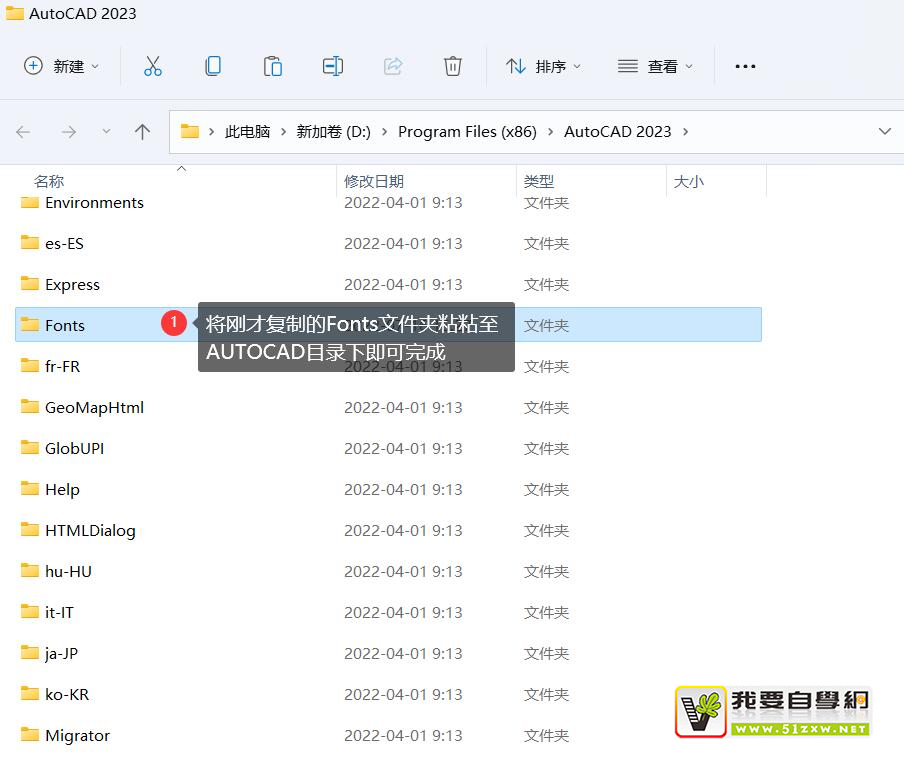Navigate back with the left arrow
Image resolution: width=904 pixels, height=759 pixels.
tap(24, 132)
